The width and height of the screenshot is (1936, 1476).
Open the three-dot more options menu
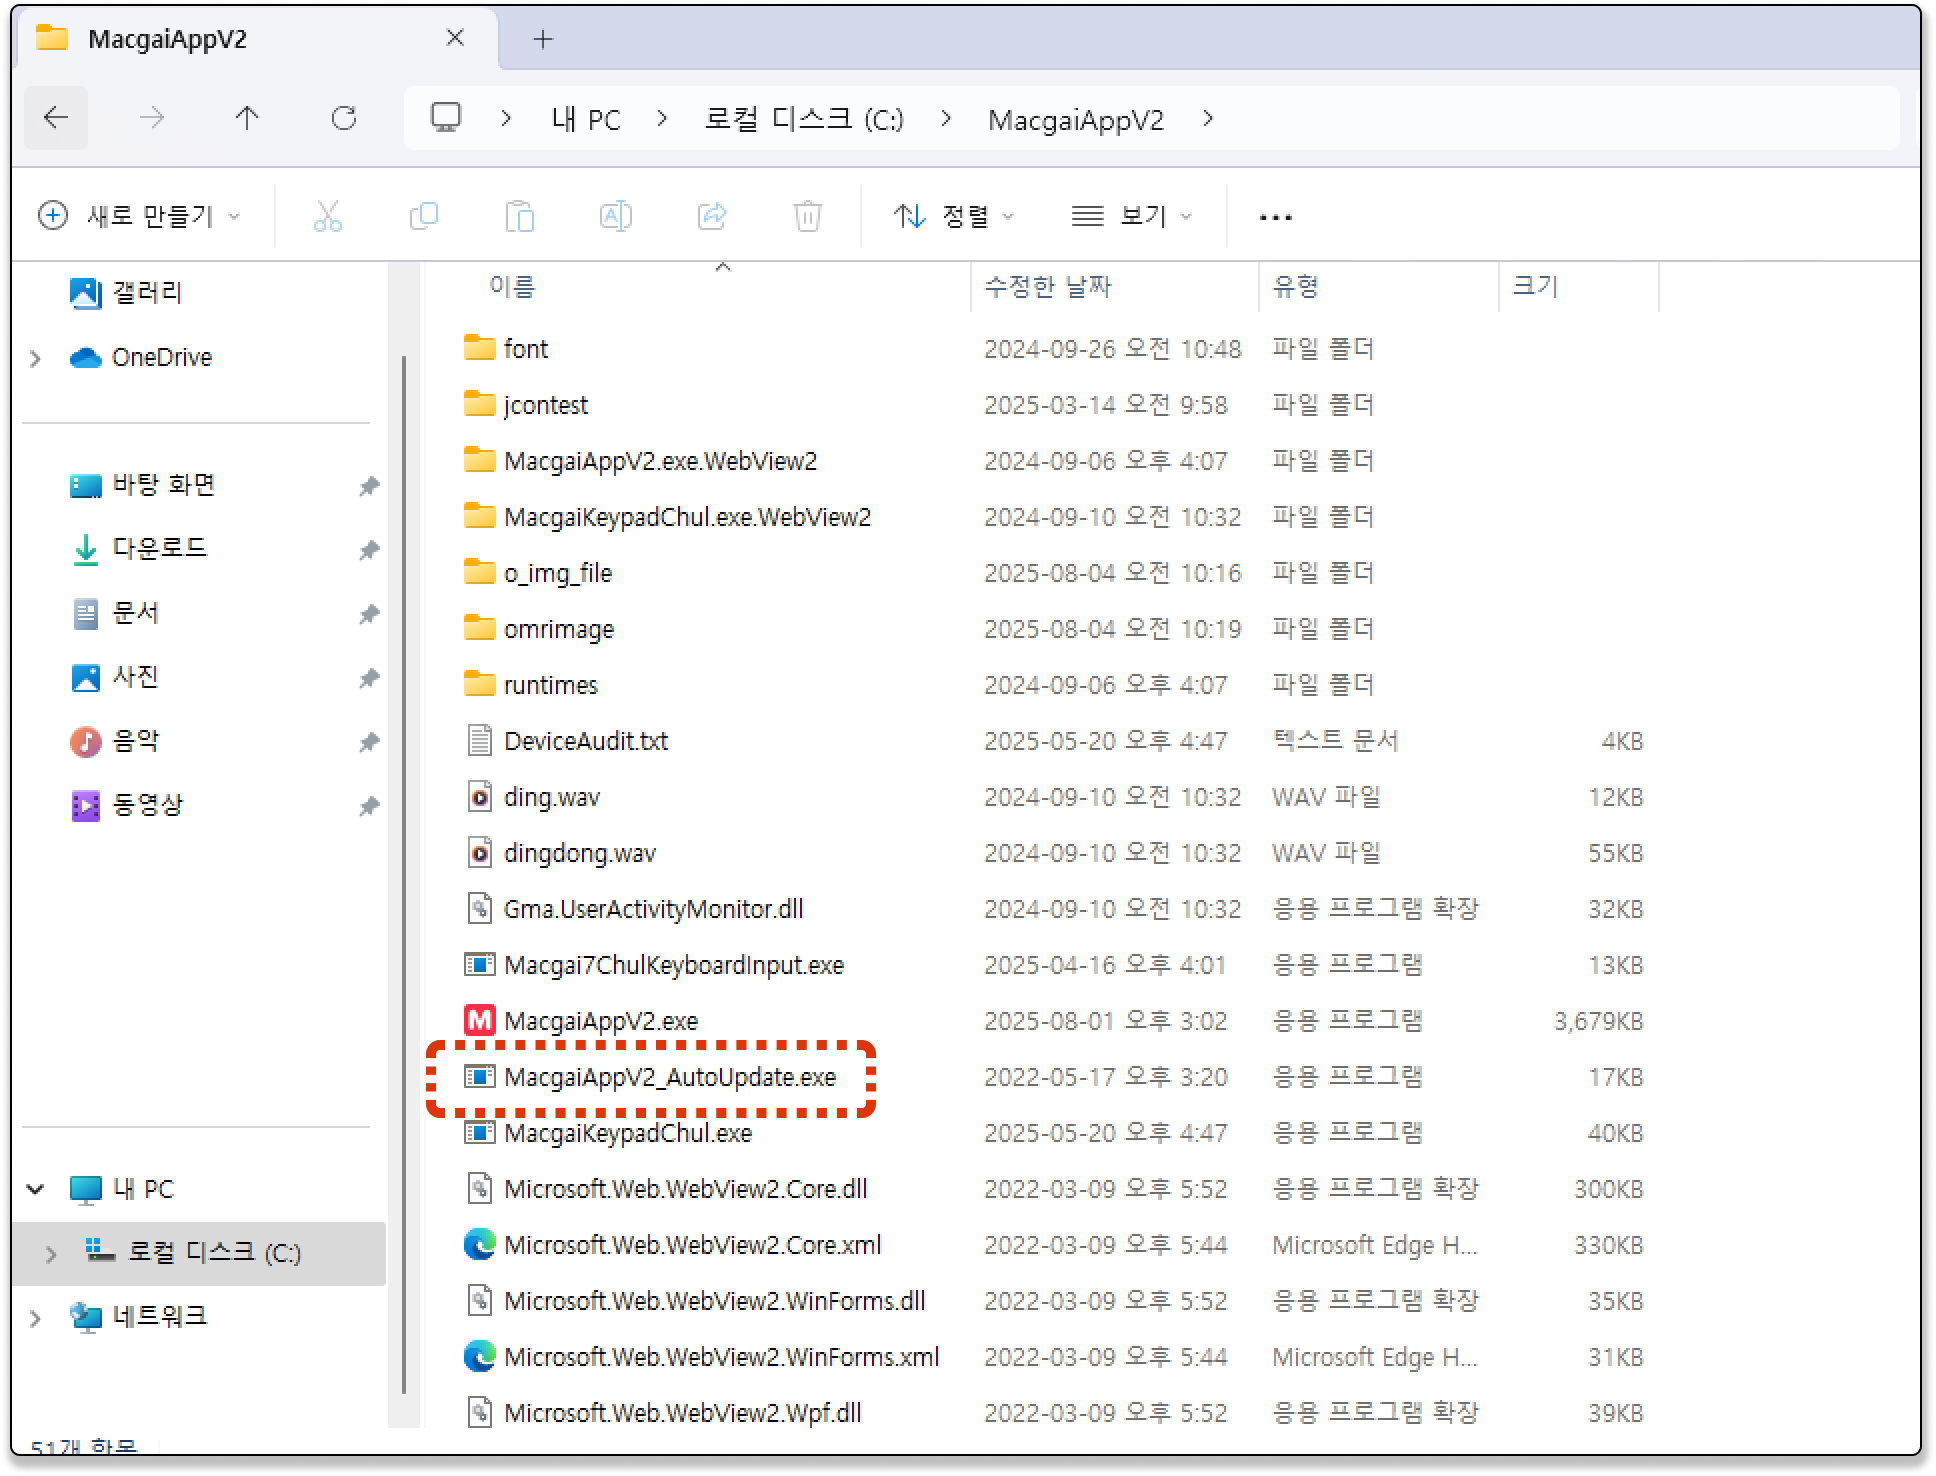pyautogui.click(x=1275, y=216)
